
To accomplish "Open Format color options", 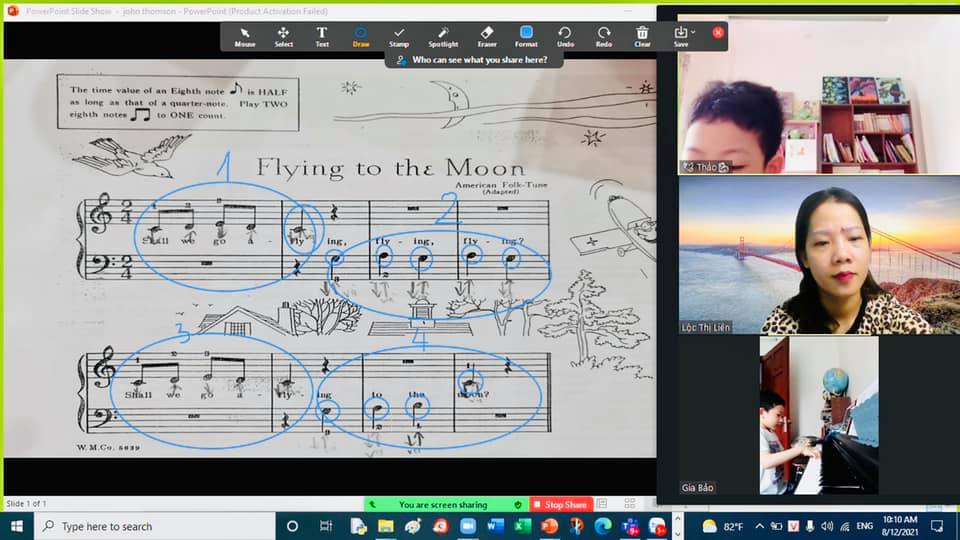I will click(x=526, y=37).
